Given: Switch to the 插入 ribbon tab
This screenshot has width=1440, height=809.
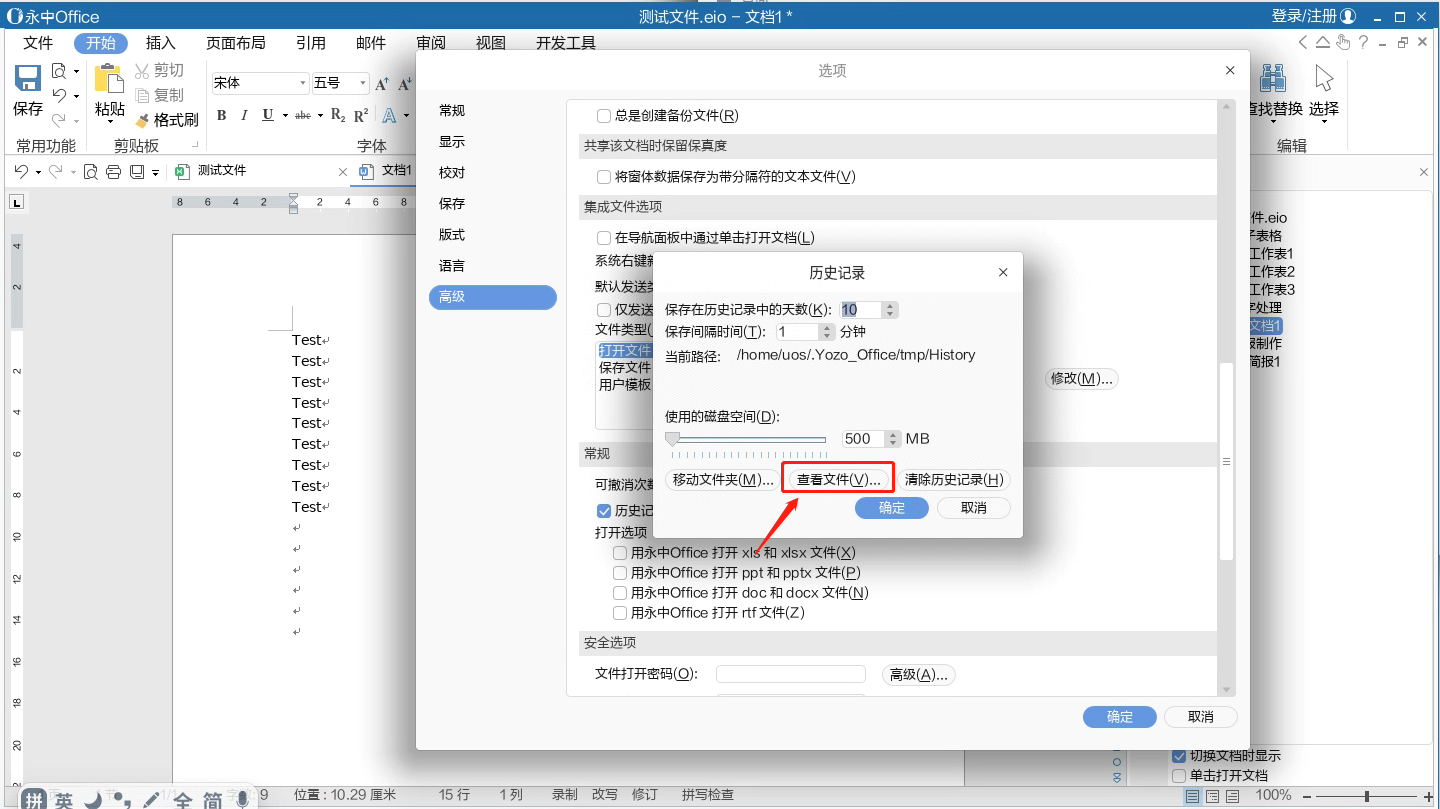Looking at the screenshot, I should (160, 43).
